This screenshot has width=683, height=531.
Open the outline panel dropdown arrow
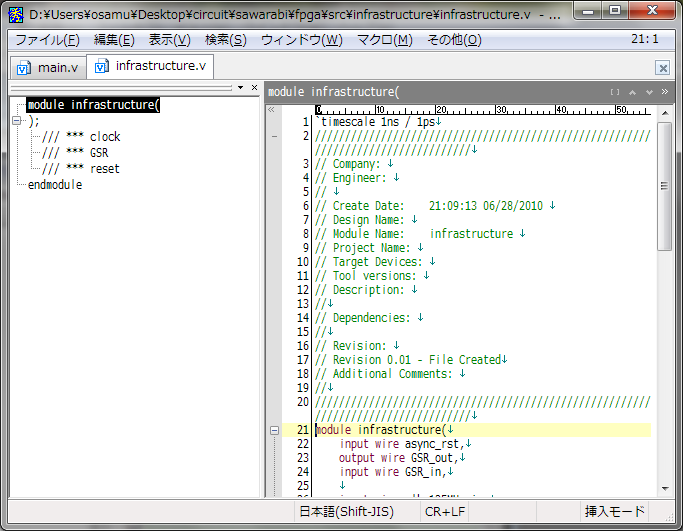[242, 88]
